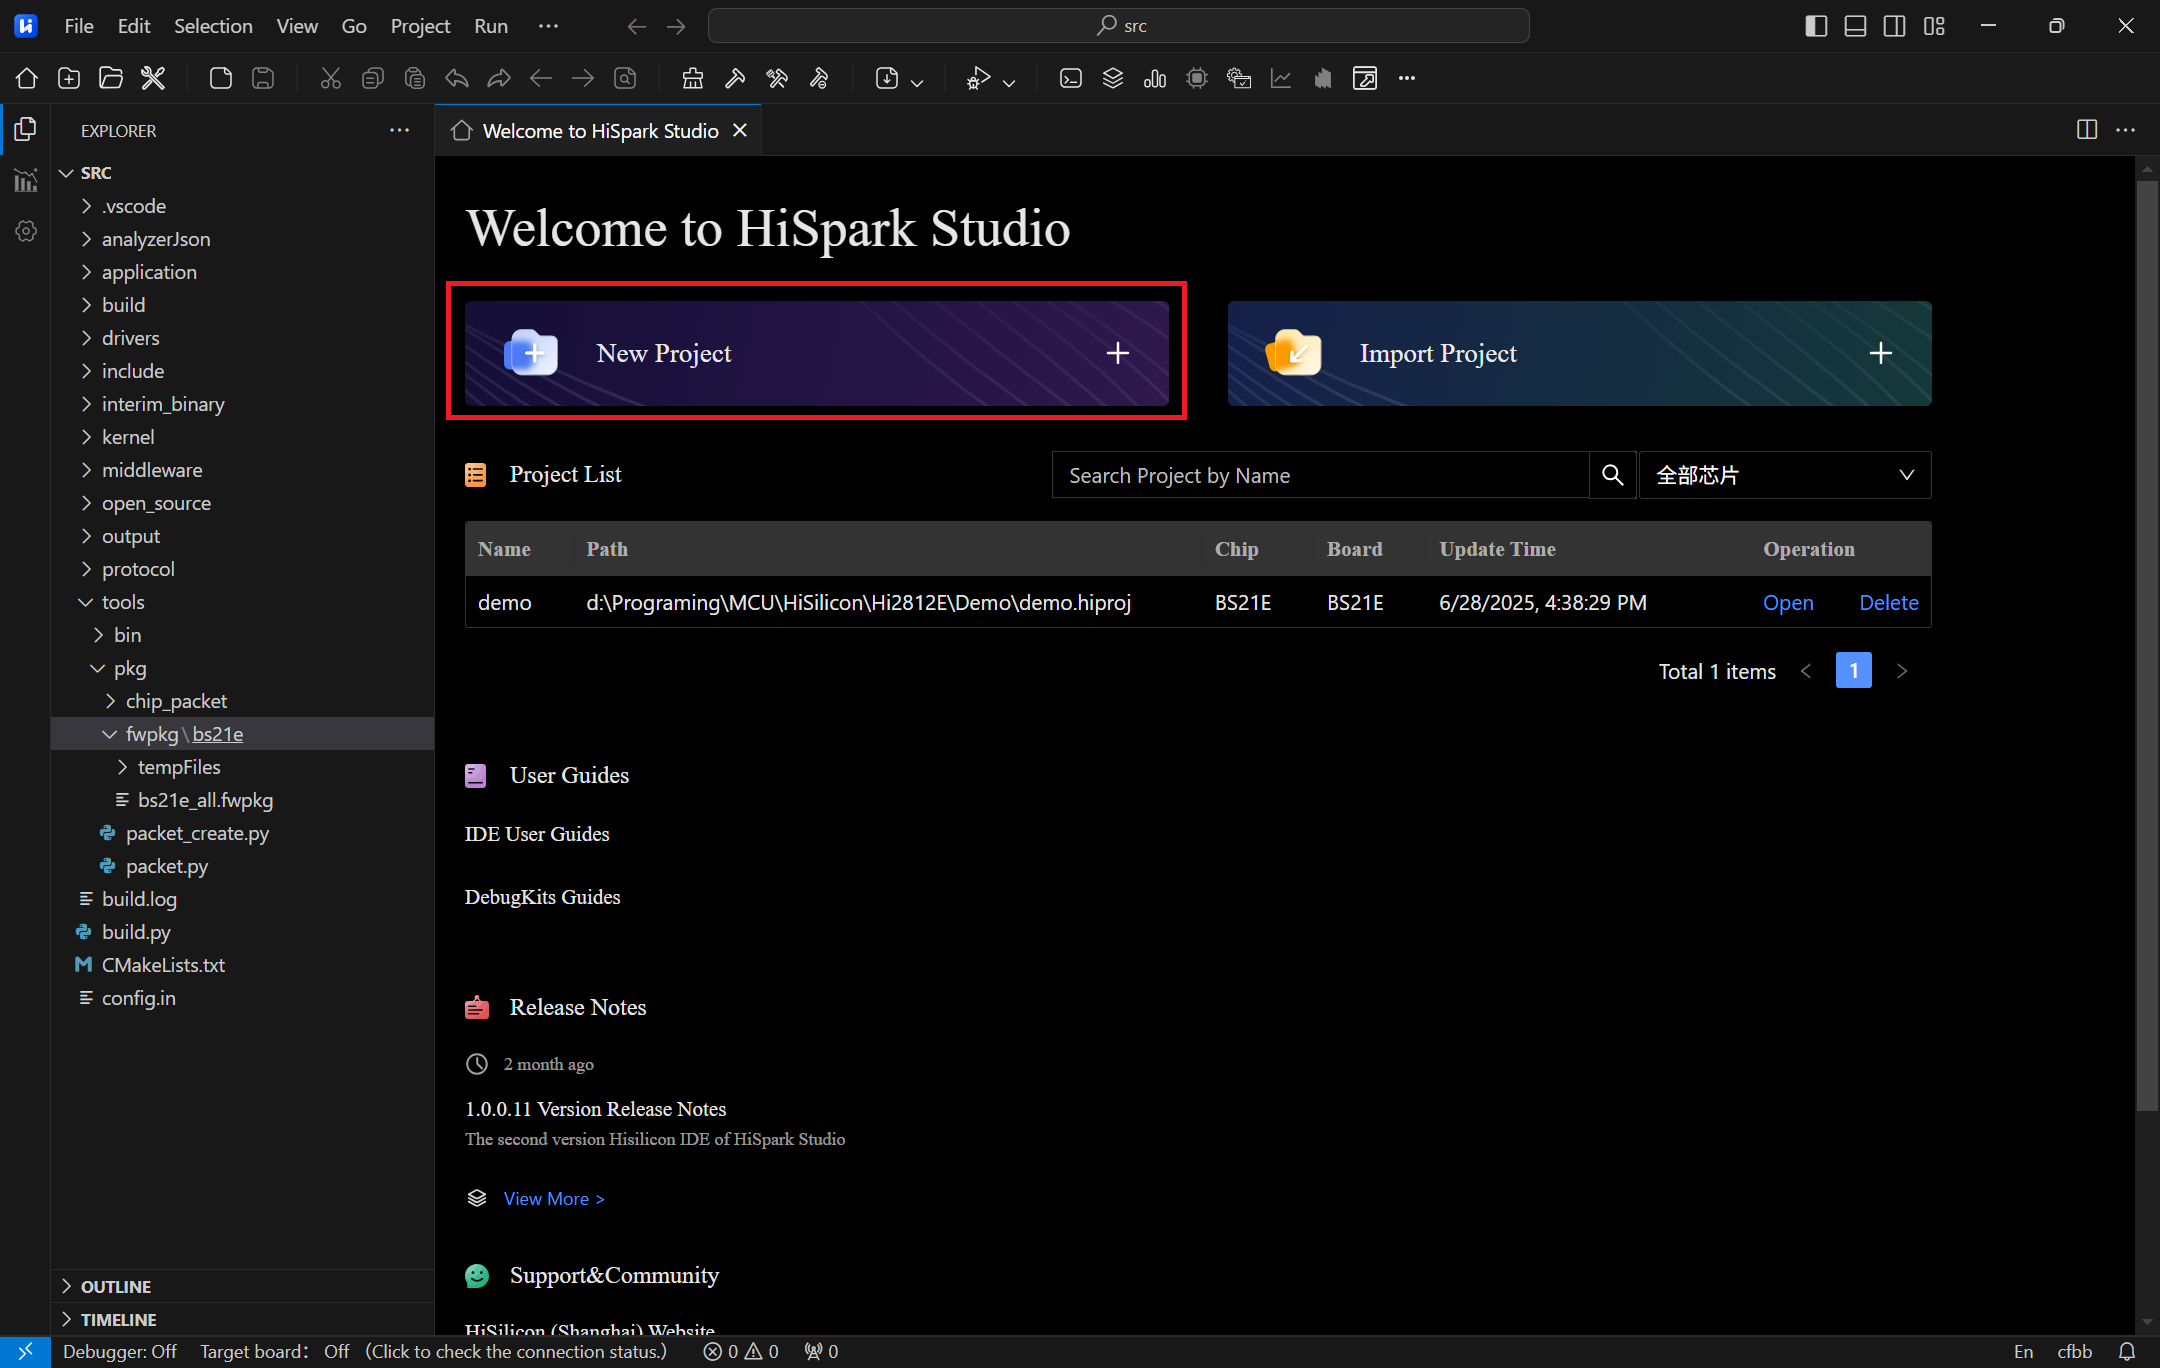Click Open link for demo project

pyautogui.click(x=1787, y=603)
